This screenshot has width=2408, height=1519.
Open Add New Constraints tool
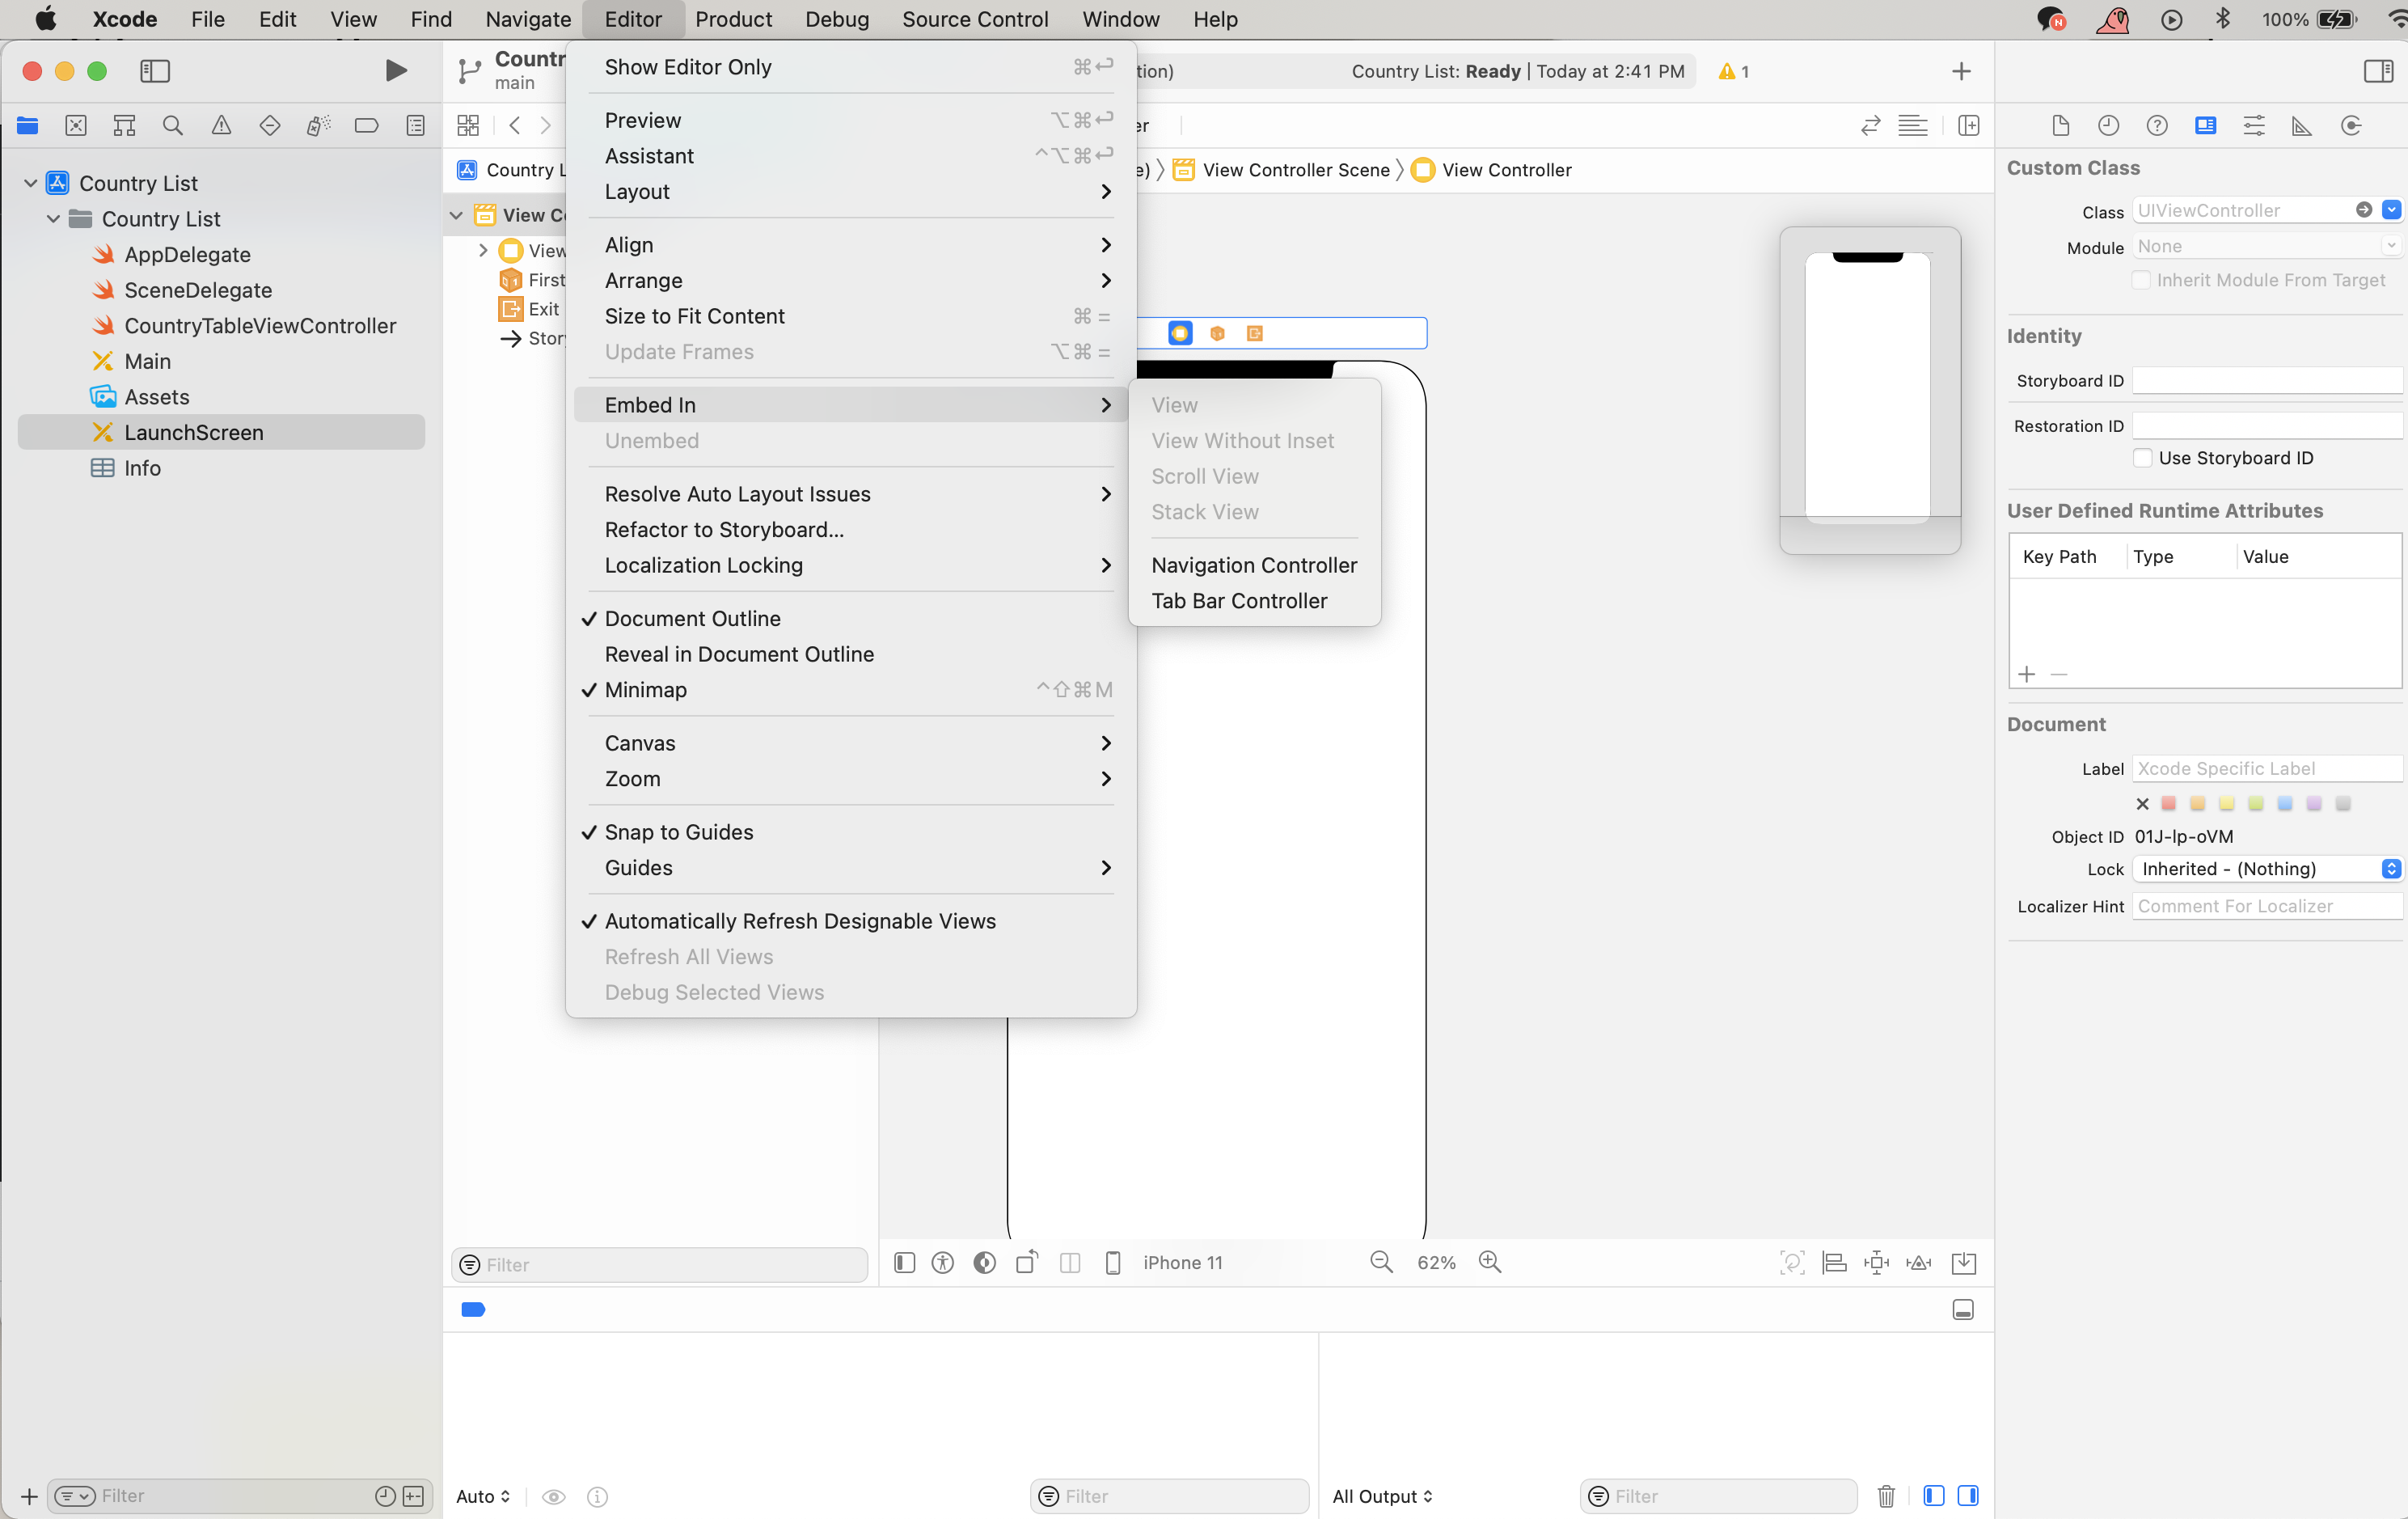[x=1877, y=1262]
